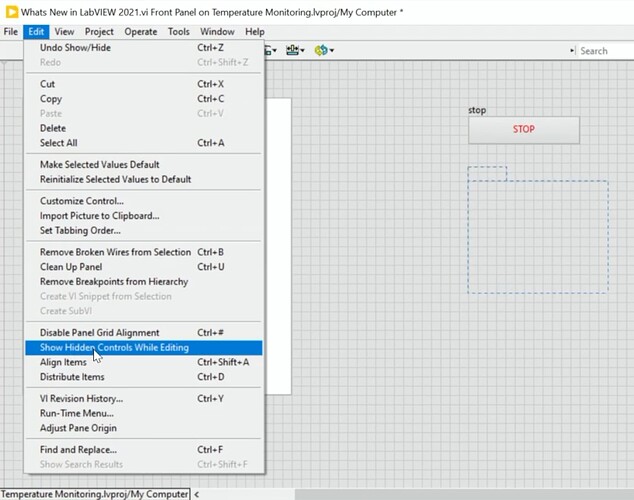This screenshot has height=500, width=634.
Task: Open Run-Time Menu...
Action: (144, 413)
